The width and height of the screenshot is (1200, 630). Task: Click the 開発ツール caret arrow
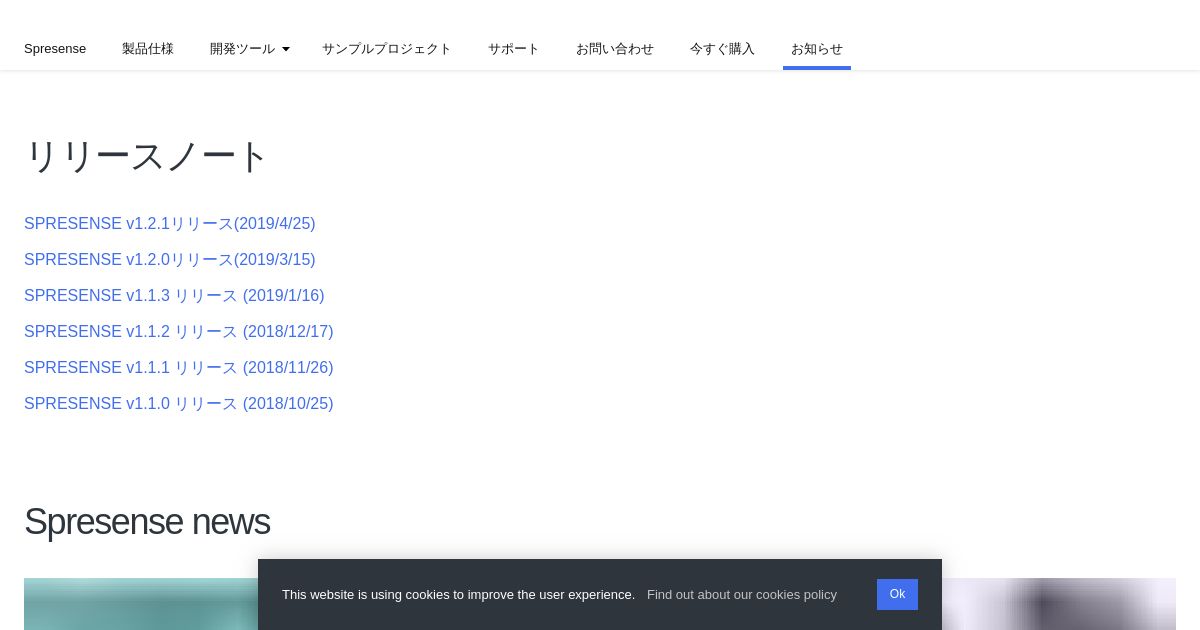[x=286, y=49]
